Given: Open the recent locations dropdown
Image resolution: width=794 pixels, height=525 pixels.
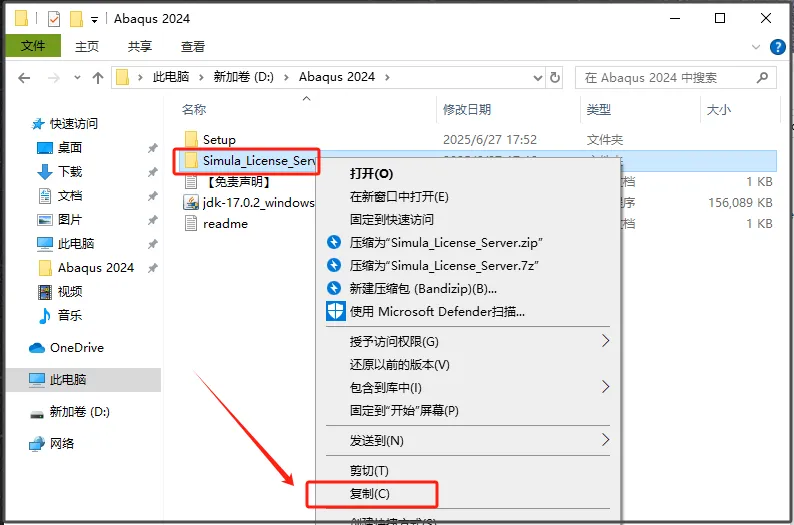Looking at the screenshot, I should (77, 77).
